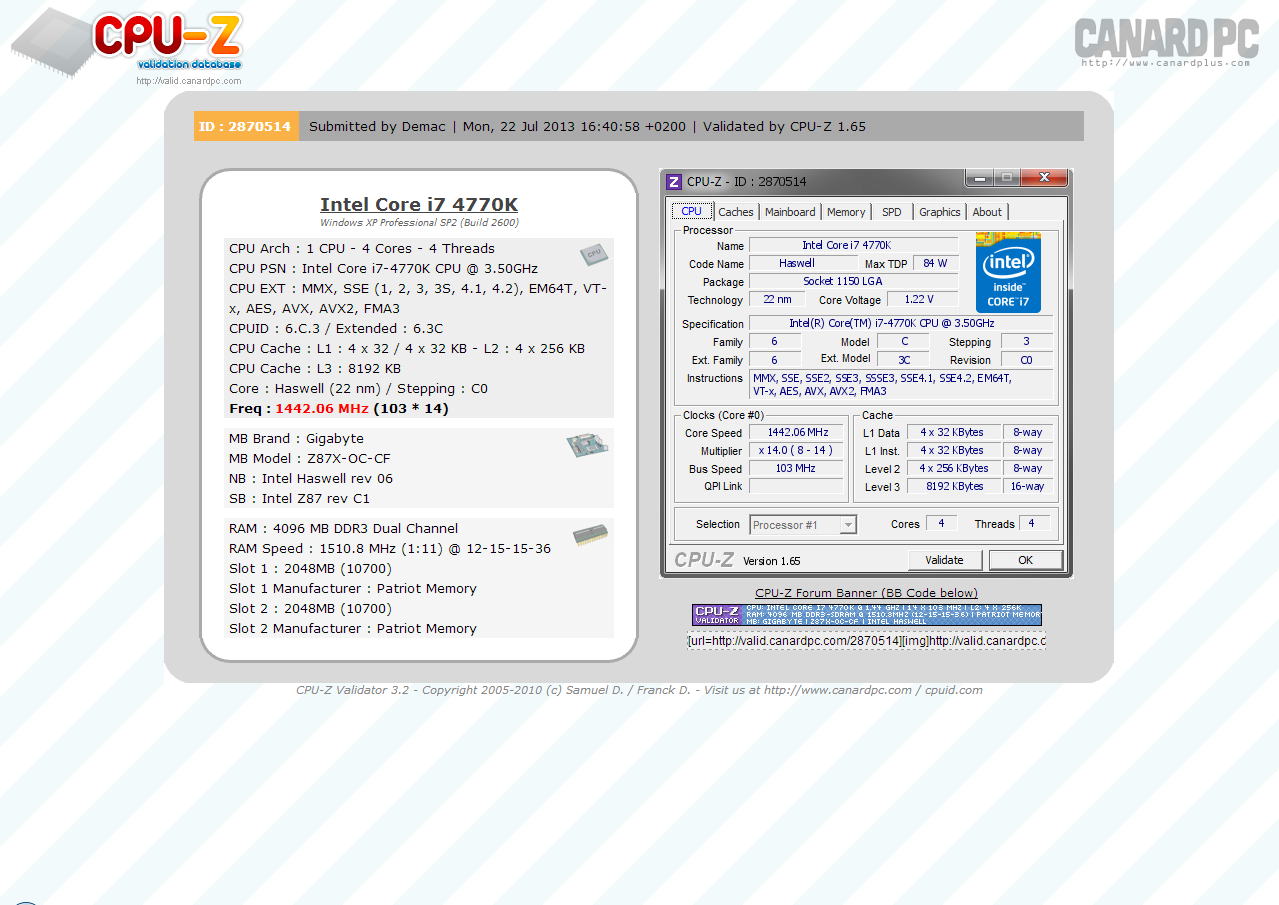
Task: Open the Mainboard tab
Action: pyautogui.click(x=790, y=212)
